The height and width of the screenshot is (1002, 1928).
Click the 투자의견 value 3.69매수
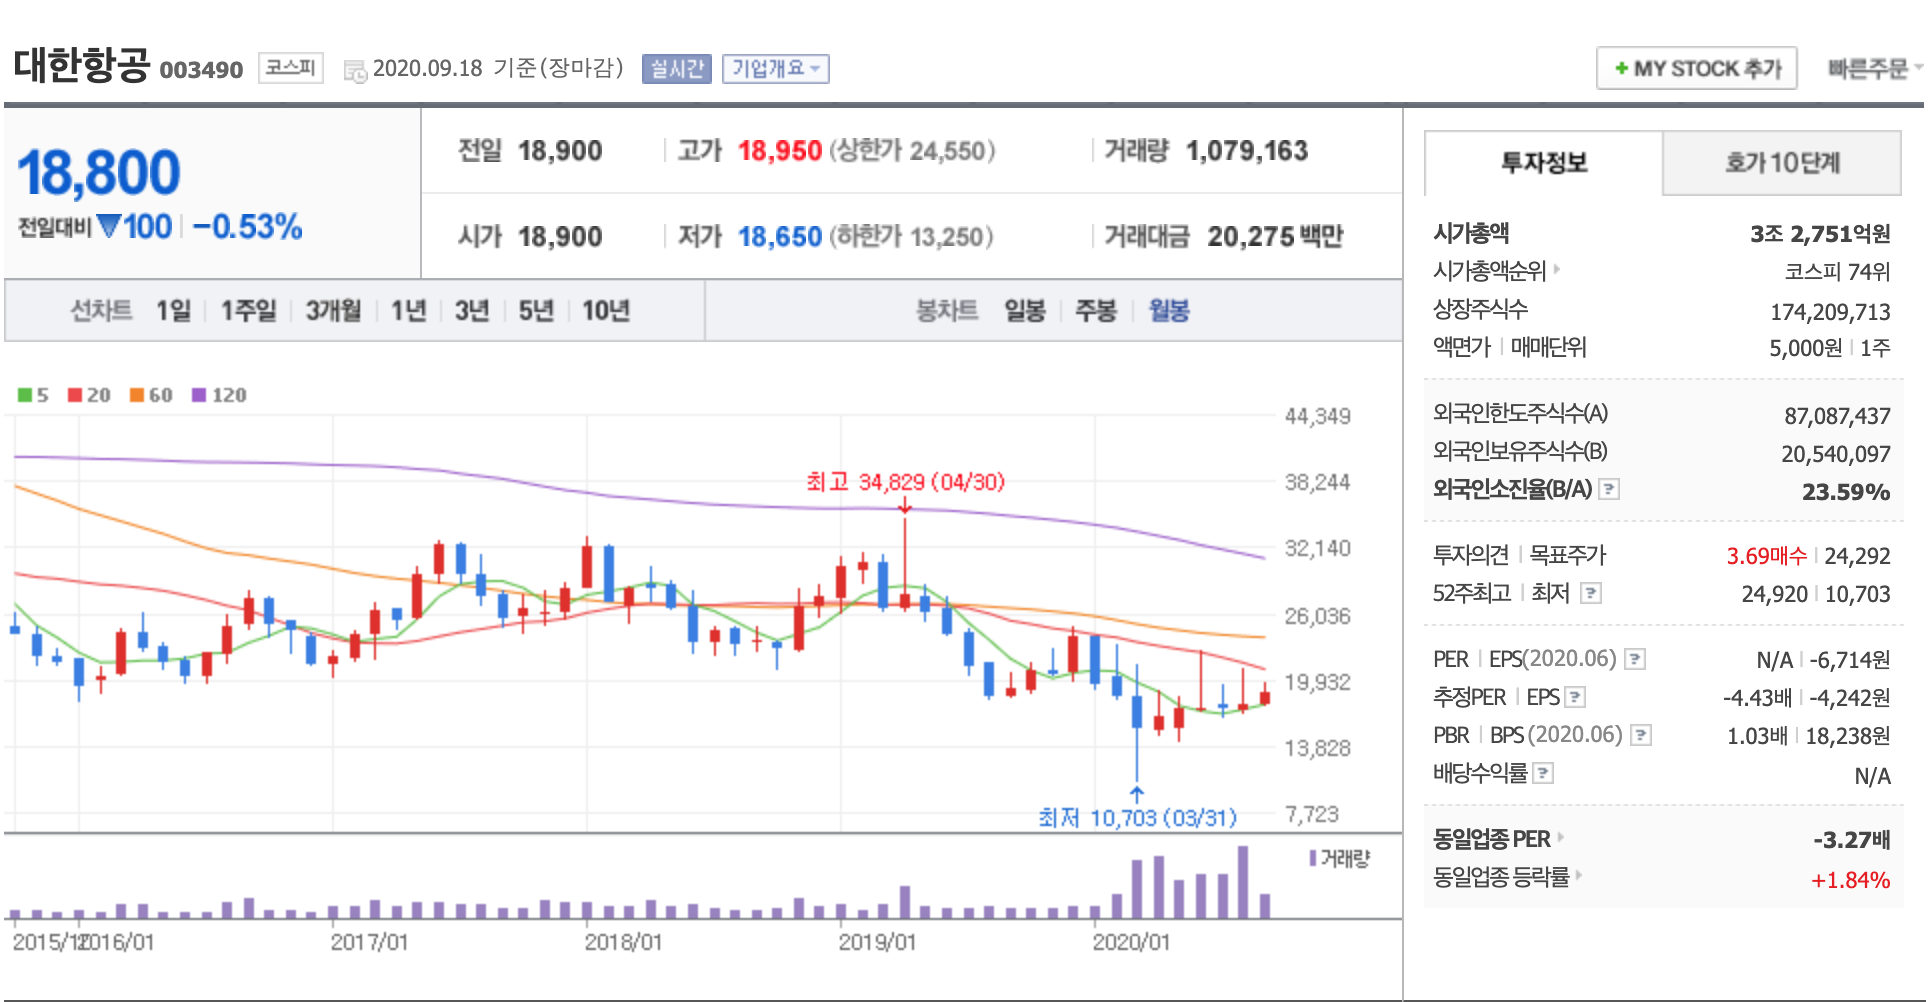coord(1766,556)
